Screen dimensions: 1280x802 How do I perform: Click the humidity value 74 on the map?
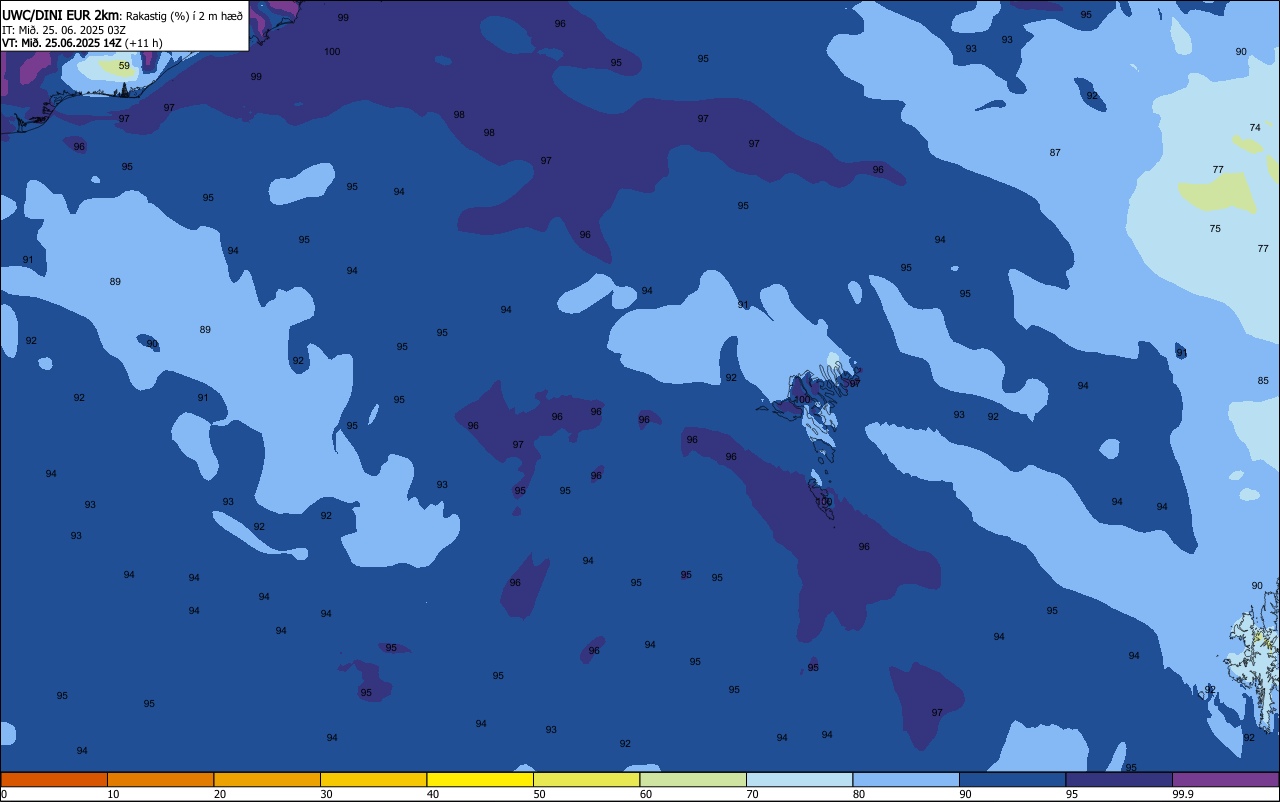(x=1255, y=127)
